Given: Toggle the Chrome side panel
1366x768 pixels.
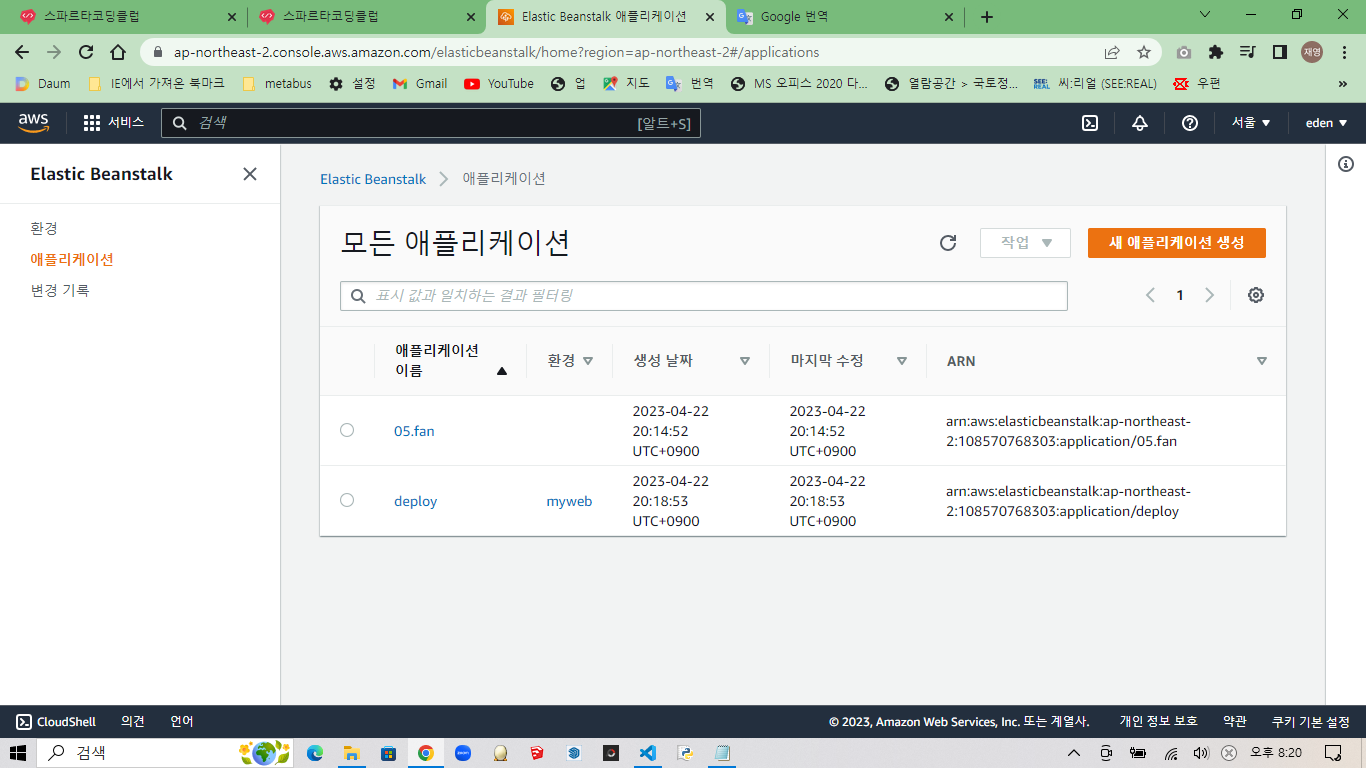Looking at the screenshot, I should [1279, 52].
